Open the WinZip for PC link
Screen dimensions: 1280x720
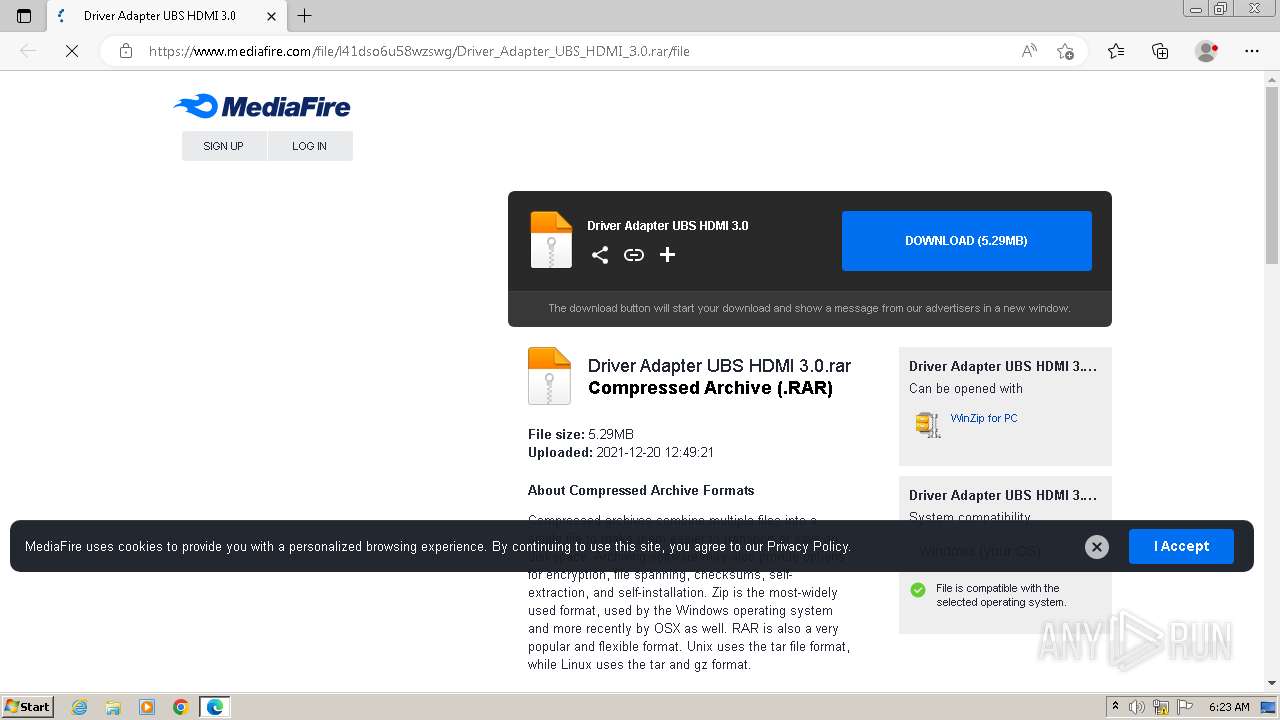click(x=984, y=418)
